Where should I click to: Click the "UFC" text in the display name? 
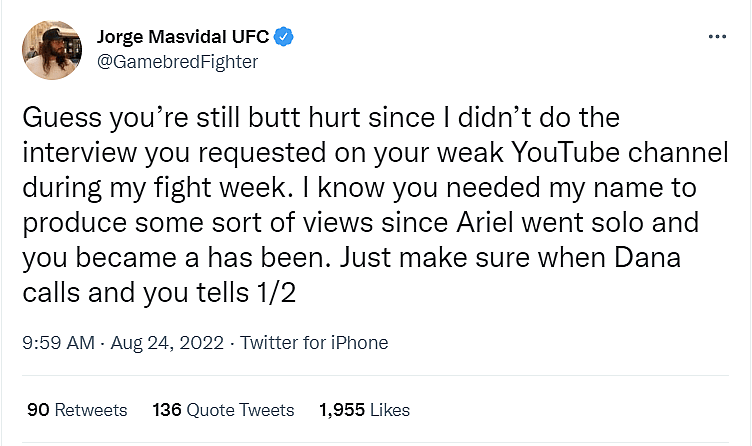click(249, 37)
